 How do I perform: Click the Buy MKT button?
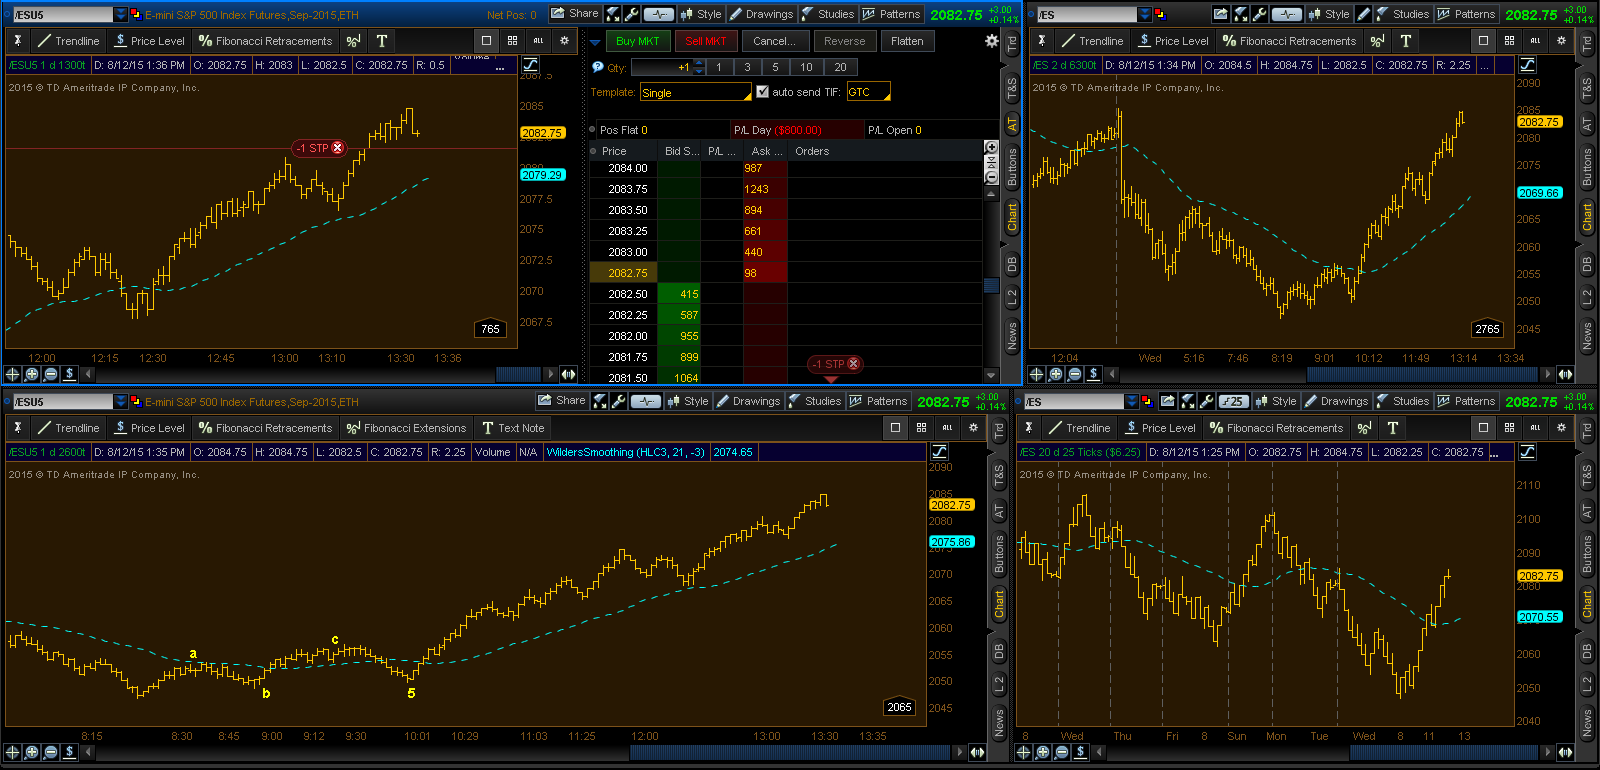[x=638, y=41]
